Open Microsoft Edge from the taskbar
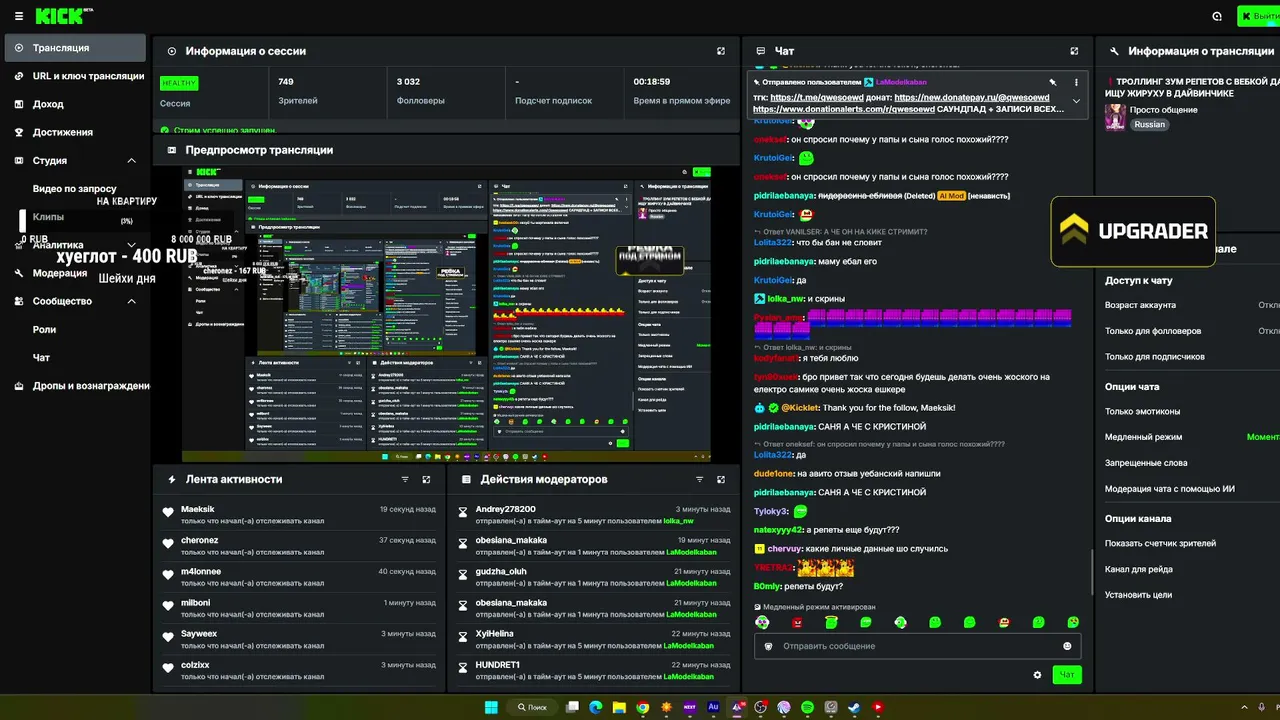The height and width of the screenshot is (720, 1280). [596, 707]
